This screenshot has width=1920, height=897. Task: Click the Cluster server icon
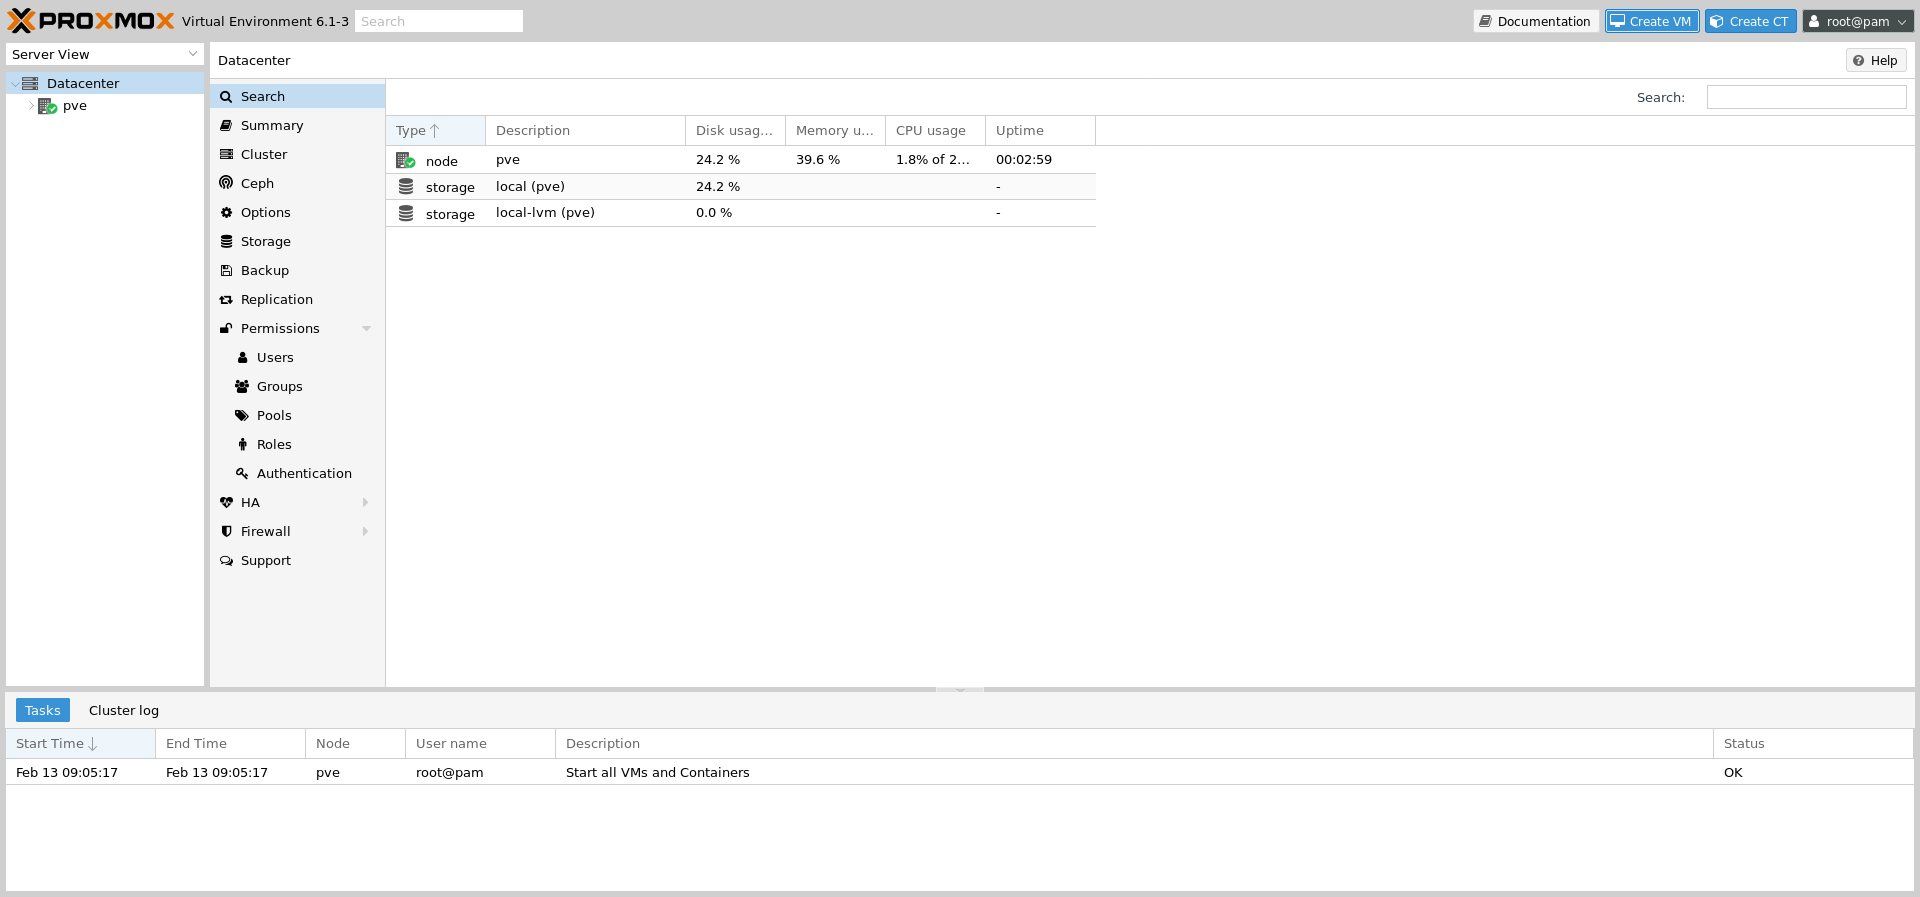click(x=226, y=155)
